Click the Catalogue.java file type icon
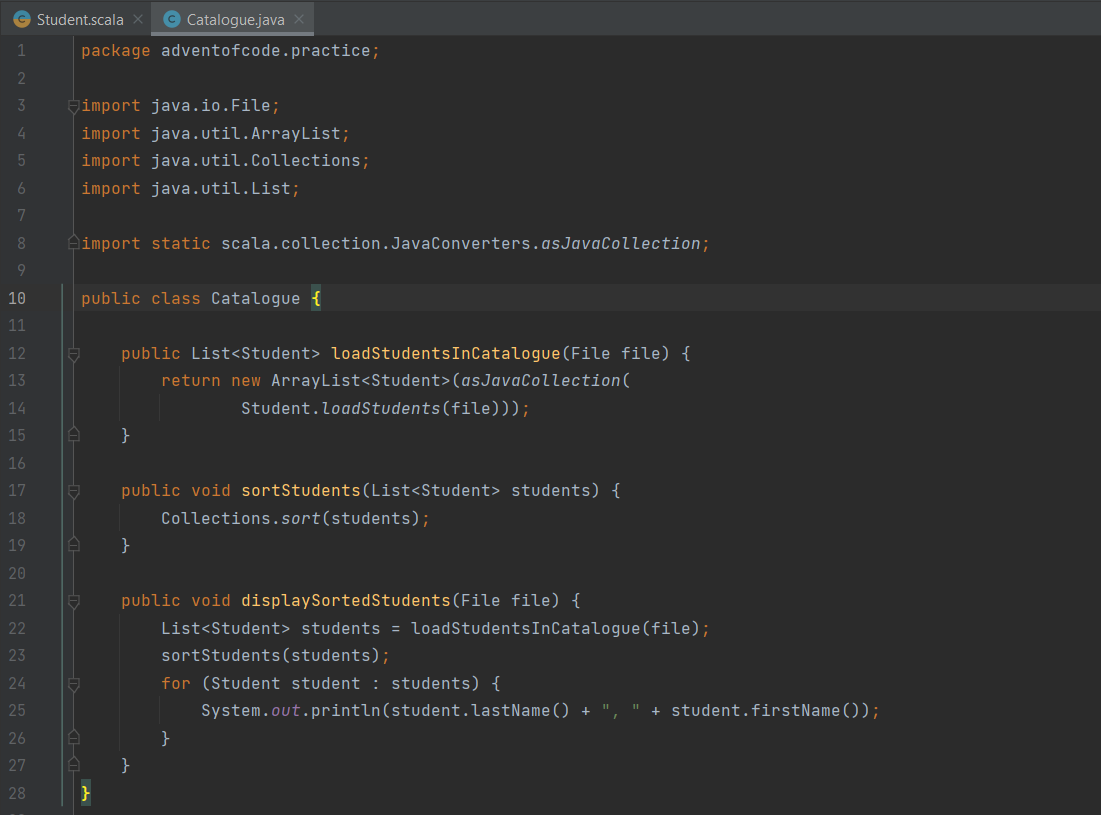Screen dimensions: 1101x815 [171, 20]
